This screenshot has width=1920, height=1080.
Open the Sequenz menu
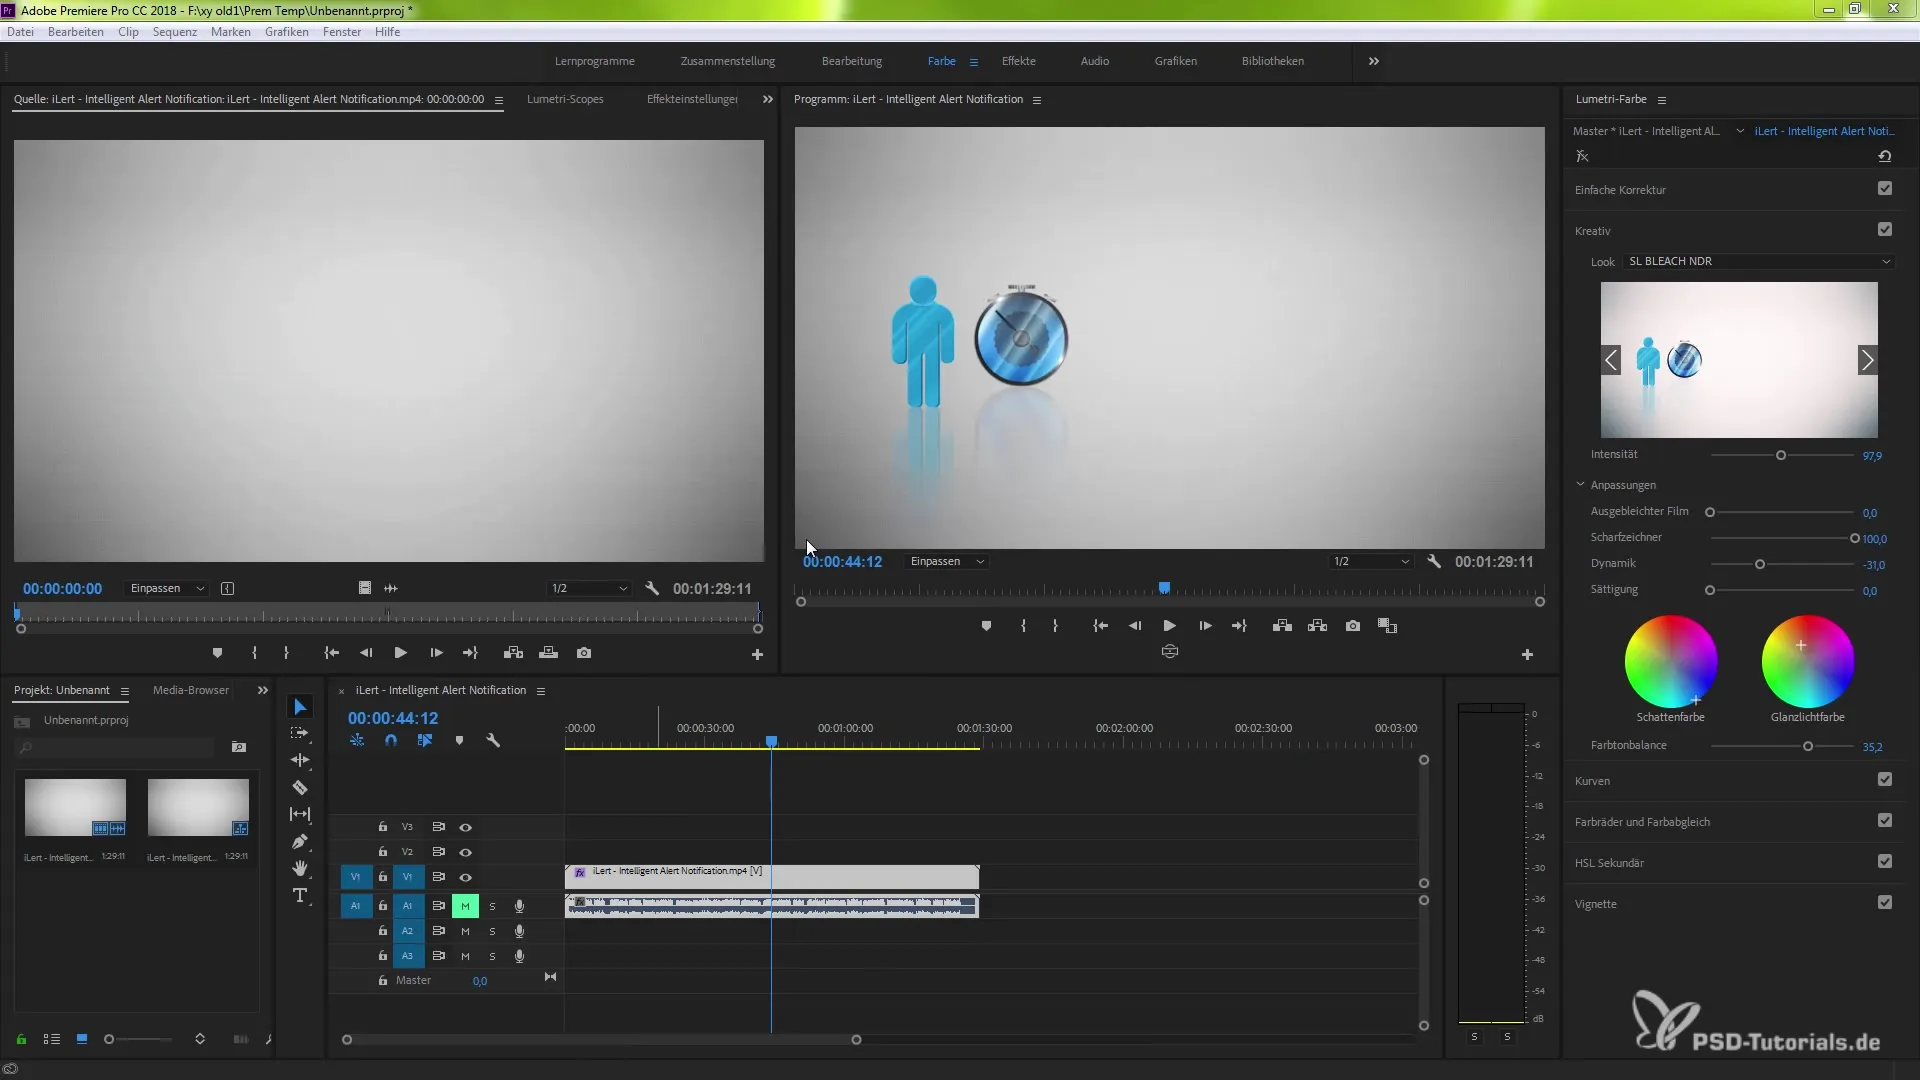pyautogui.click(x=175, y=32)
